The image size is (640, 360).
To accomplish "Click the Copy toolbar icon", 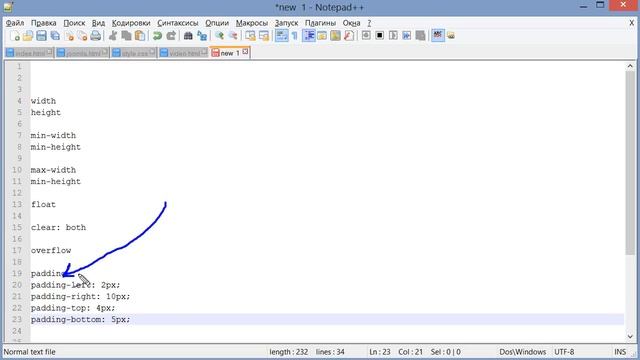I will coord(127,36).
